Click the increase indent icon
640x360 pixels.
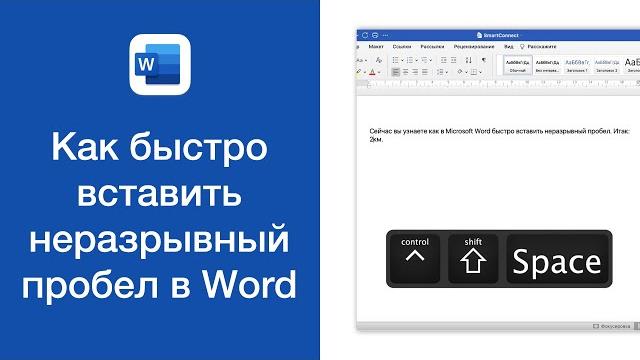(453, 60)
